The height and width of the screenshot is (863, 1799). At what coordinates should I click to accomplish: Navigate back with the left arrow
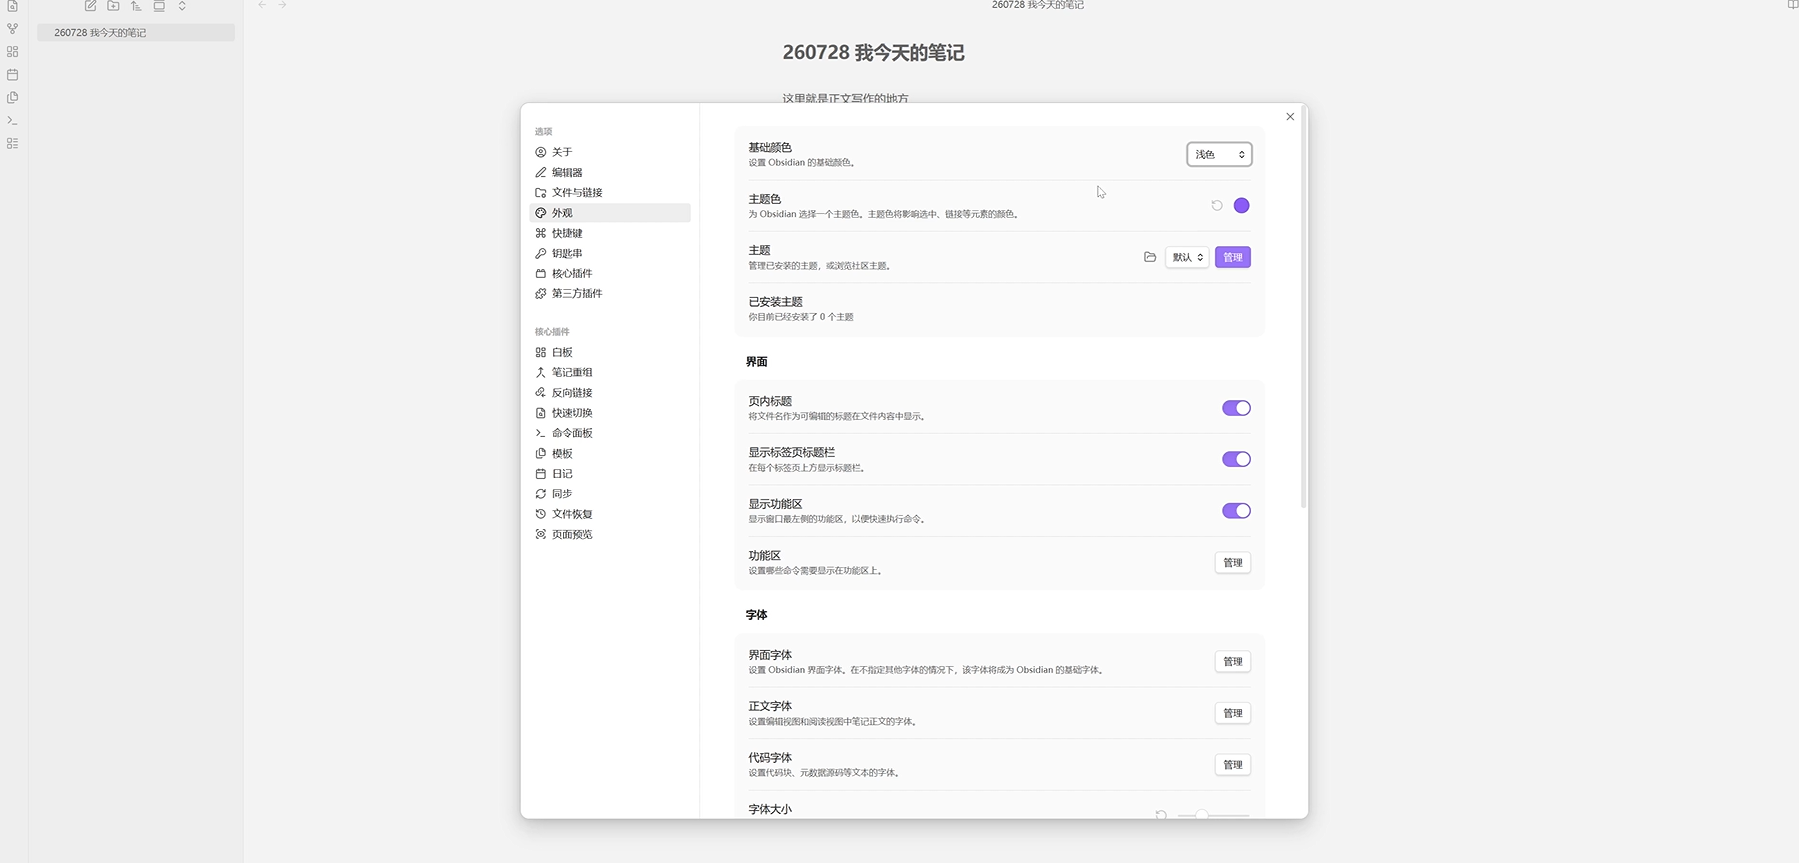click(262, 5)
